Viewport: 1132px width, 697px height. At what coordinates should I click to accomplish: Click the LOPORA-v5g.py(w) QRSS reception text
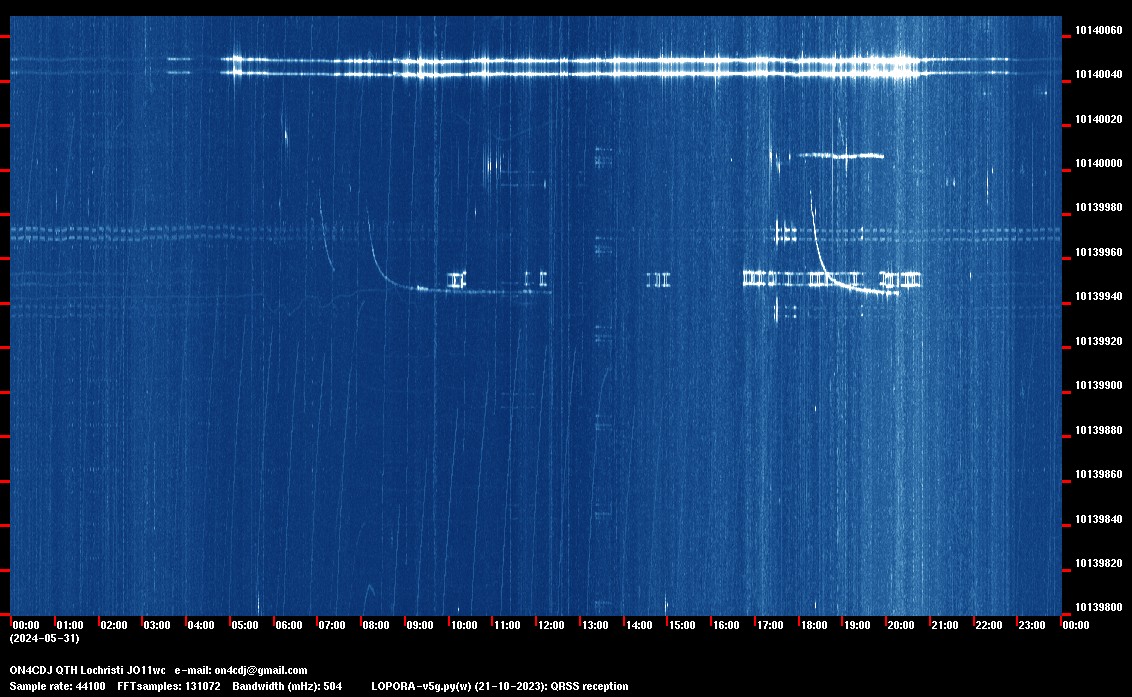click(500, 686)
